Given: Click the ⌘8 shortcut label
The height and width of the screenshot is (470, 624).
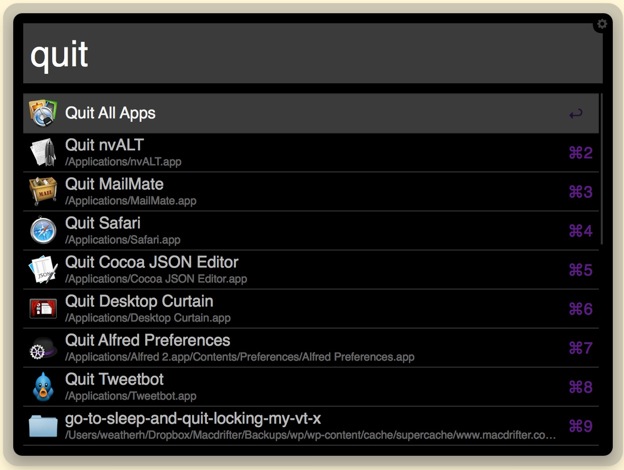Looking at the screenshot, I should [581, 387].
